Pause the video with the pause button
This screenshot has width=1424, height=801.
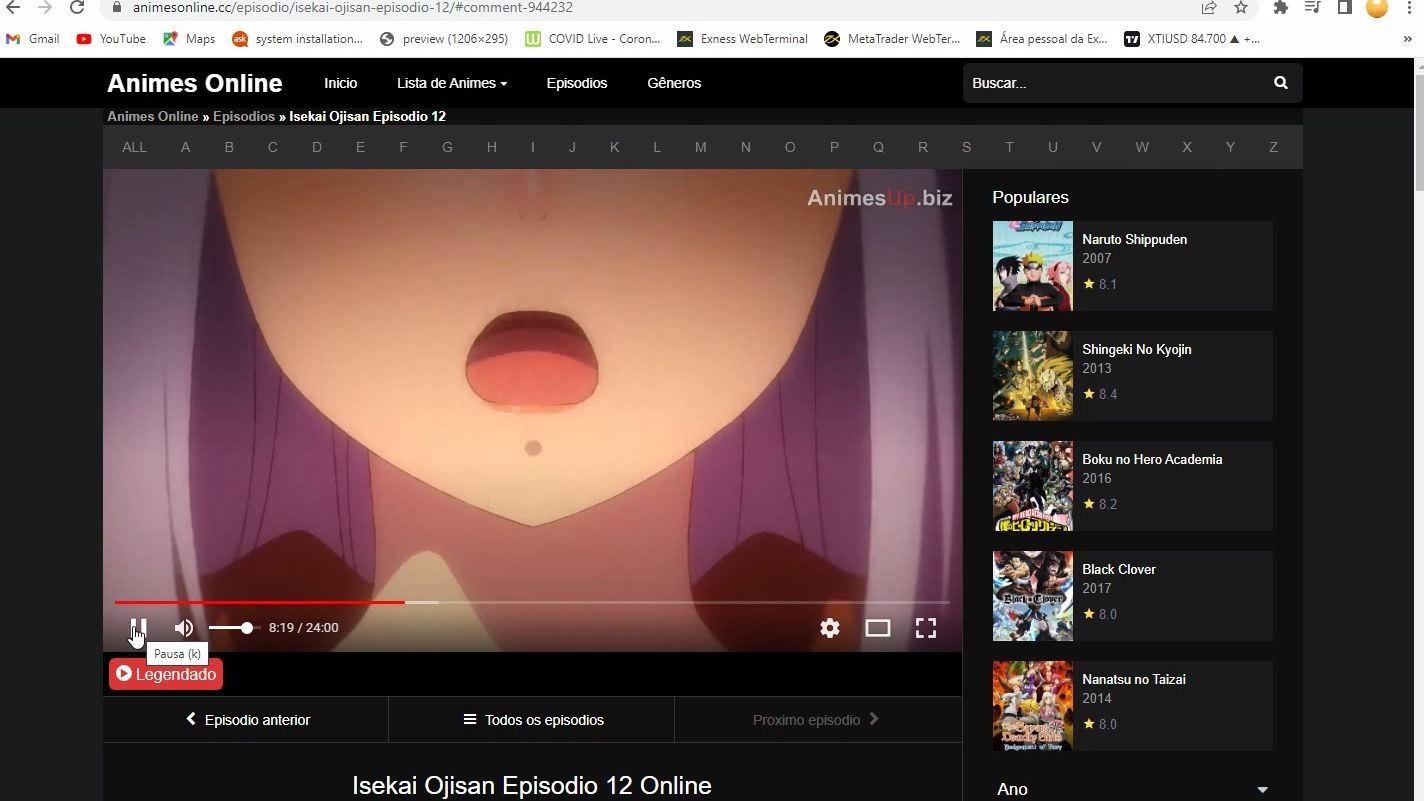(138, 628)
